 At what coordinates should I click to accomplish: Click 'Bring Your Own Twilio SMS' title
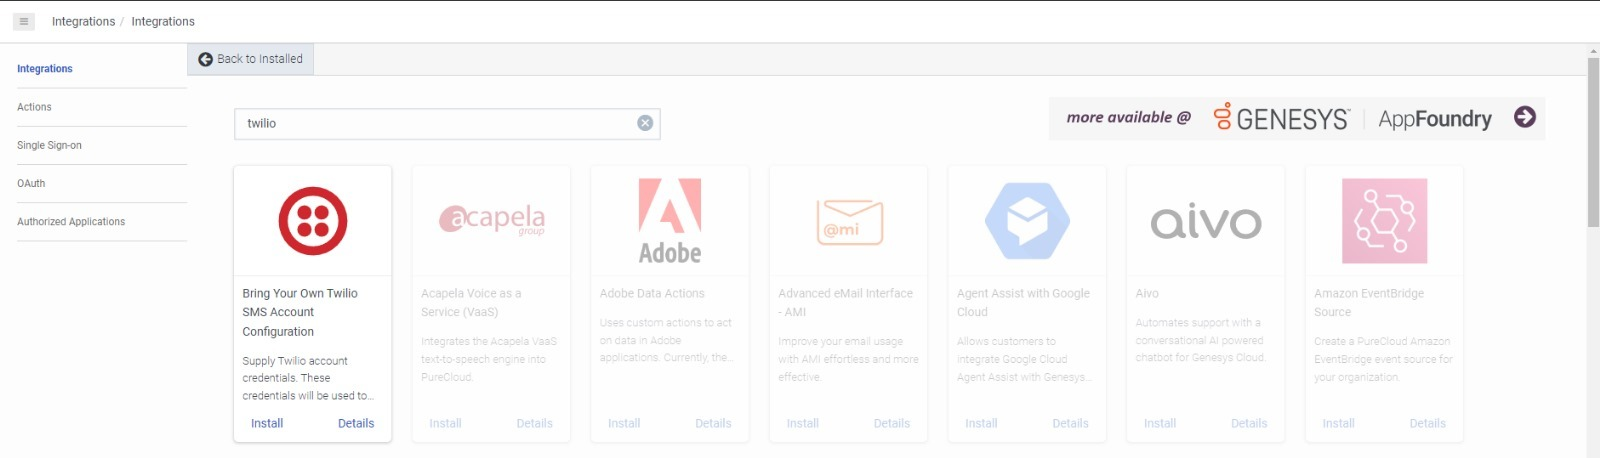pos(300,312)
